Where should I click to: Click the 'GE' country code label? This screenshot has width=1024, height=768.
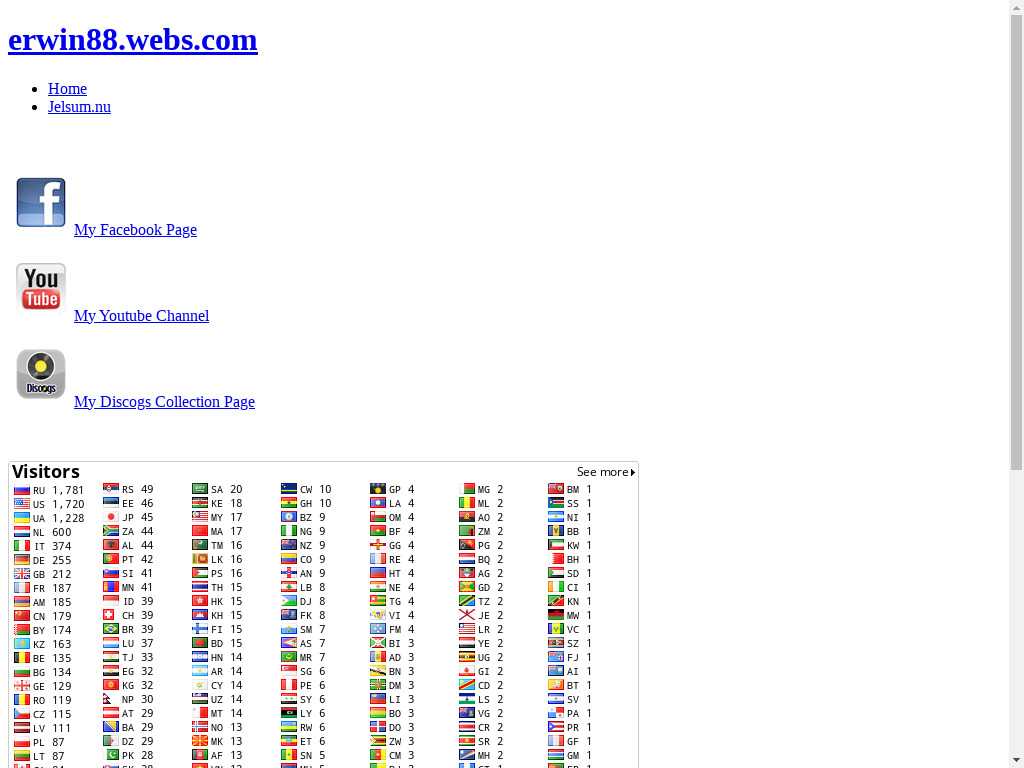tap(39, 687)
